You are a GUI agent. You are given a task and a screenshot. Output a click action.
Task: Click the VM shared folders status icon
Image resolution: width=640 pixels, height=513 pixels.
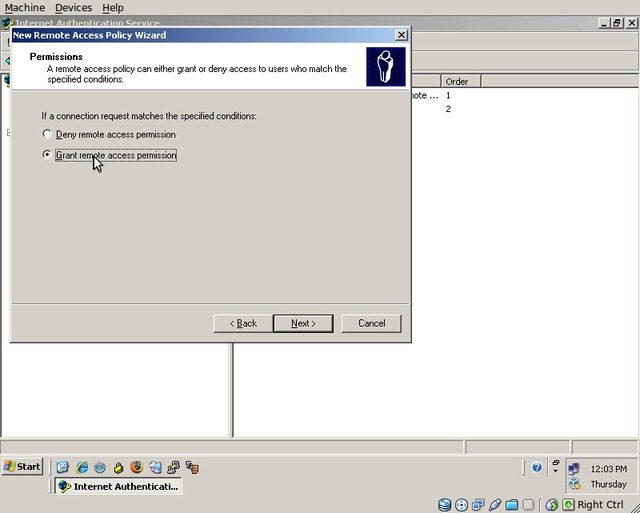pos(512,505)
